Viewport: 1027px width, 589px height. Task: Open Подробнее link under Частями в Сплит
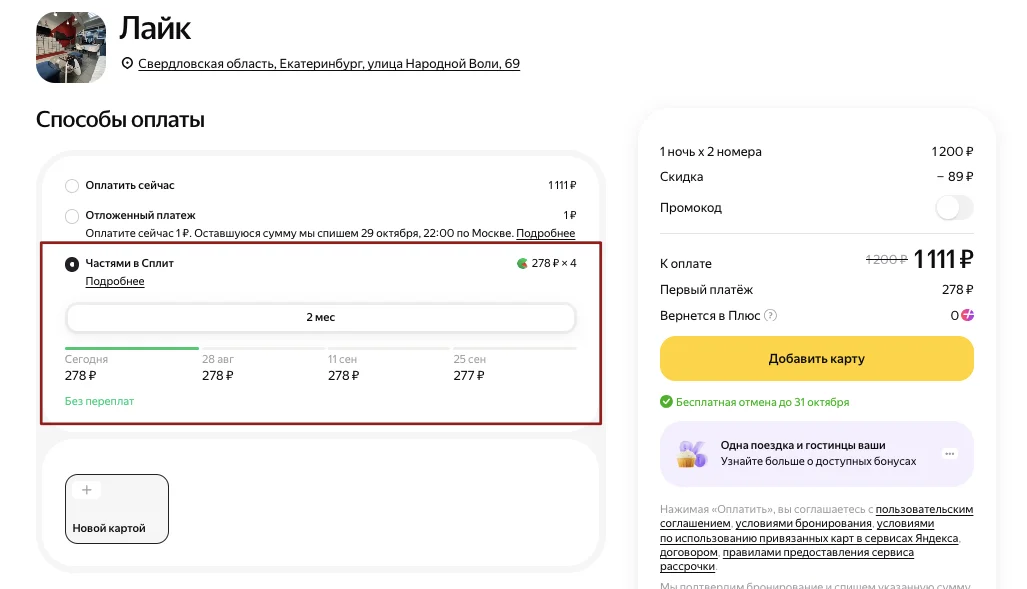[x=115, y=281]
